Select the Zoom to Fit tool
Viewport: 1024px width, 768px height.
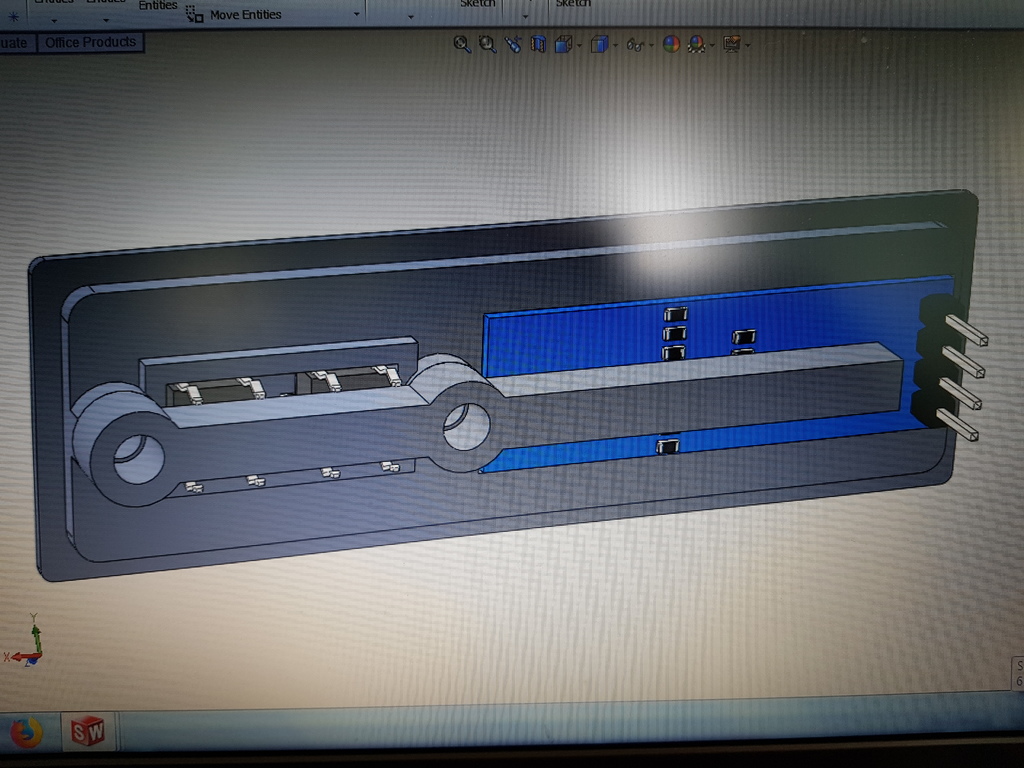pyautogui.click(x=462, y=44)
